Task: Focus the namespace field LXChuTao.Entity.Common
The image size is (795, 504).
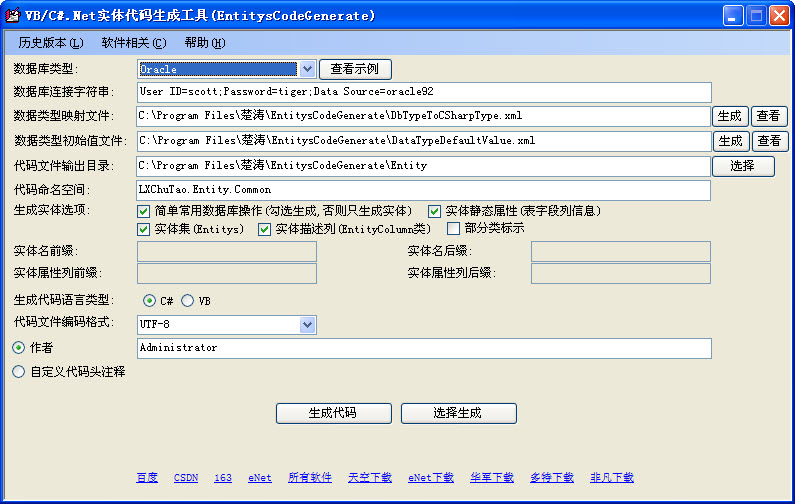Action: (423, 190)
